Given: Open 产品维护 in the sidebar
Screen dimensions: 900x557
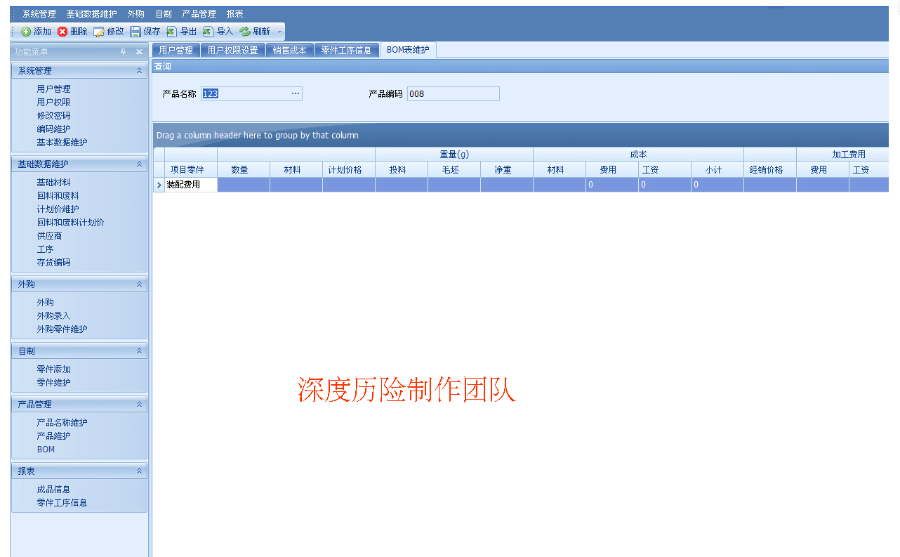Looking at the screenshot, I should click(x=53, y=436).
